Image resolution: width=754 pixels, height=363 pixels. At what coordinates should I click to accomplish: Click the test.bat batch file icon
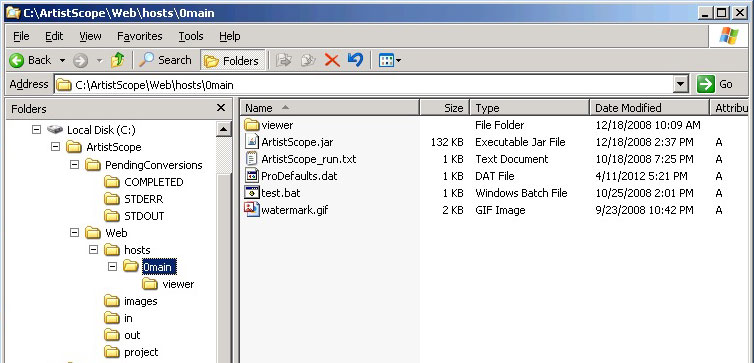pyautogui.click(x=252, y=193)
